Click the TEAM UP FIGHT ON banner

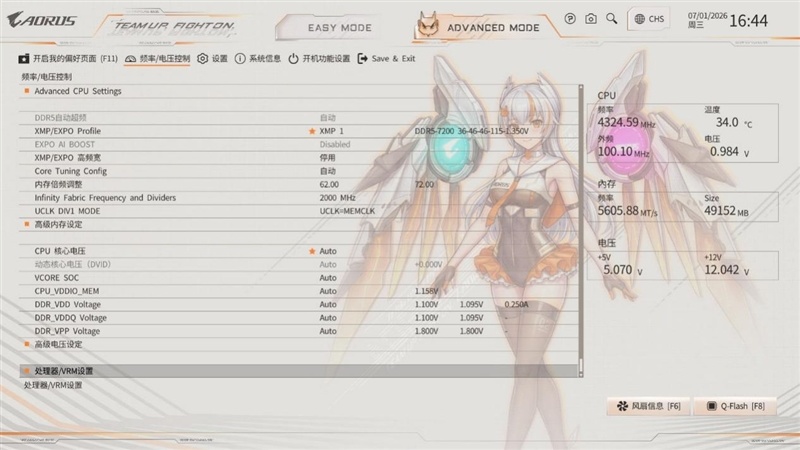click(x=174, y=26)
